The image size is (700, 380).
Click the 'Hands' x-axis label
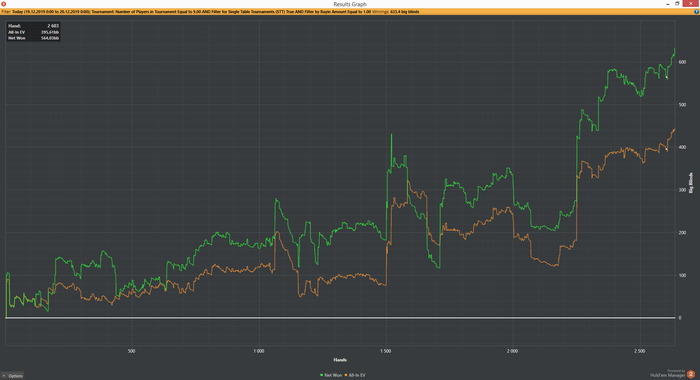point(340,359)
